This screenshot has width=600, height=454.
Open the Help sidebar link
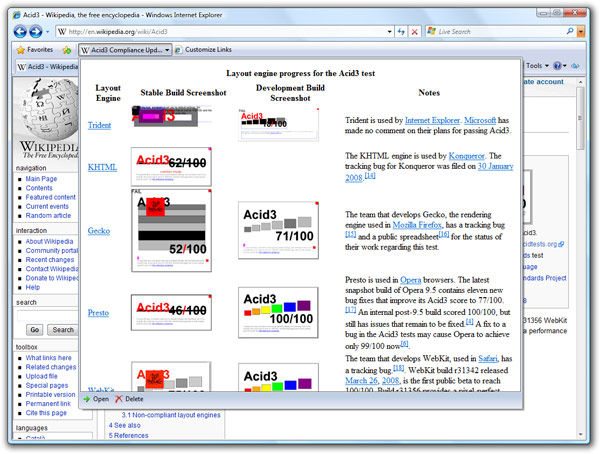point(33,287)
